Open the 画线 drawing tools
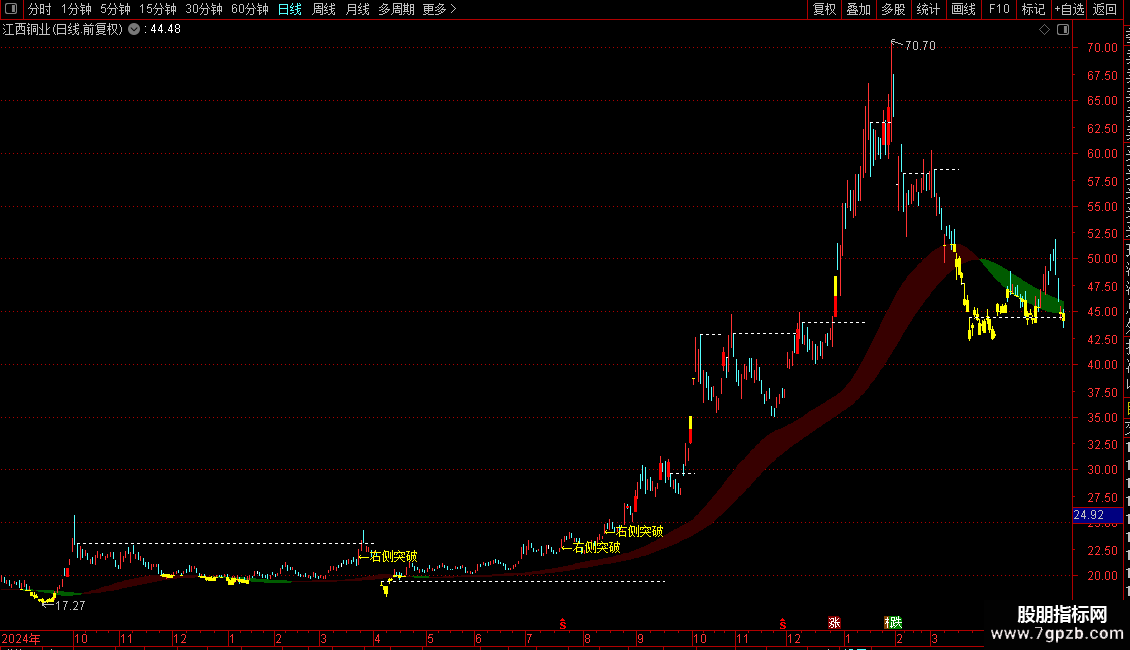 click(963, 9)
